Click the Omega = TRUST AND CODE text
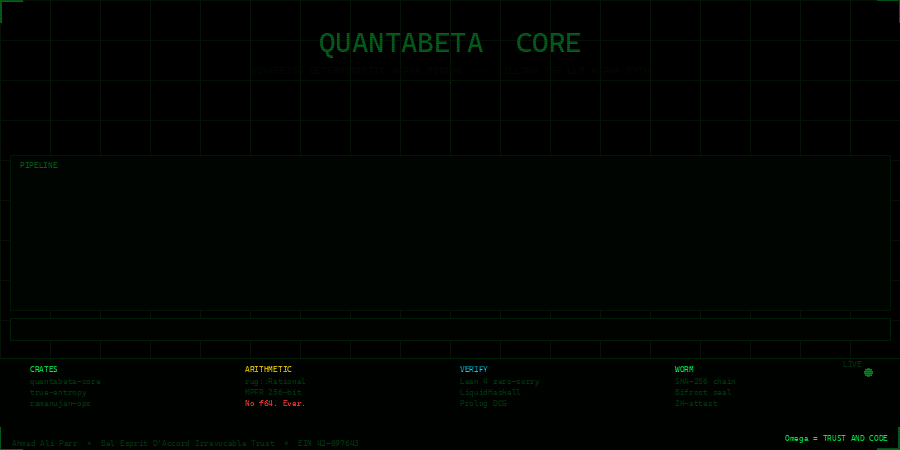The image size is (900, 450). (x=836, y=438)
